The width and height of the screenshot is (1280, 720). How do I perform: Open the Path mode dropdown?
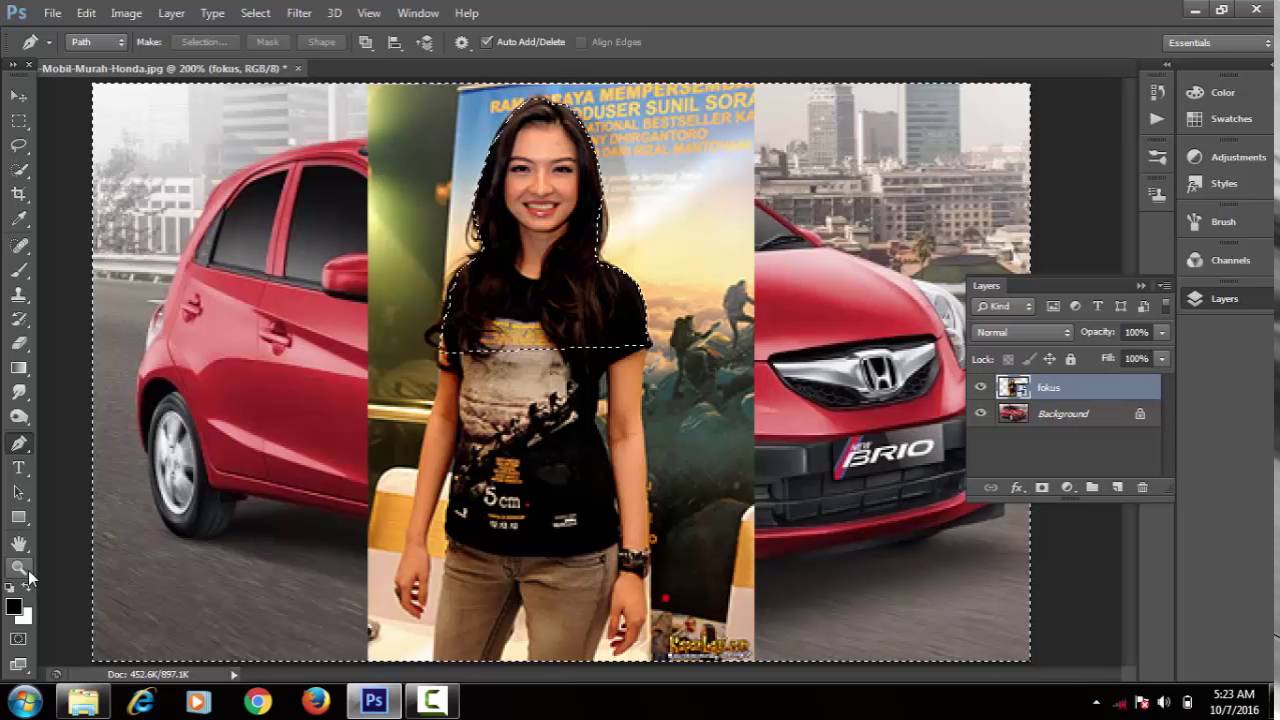click(x=97, y=42)
